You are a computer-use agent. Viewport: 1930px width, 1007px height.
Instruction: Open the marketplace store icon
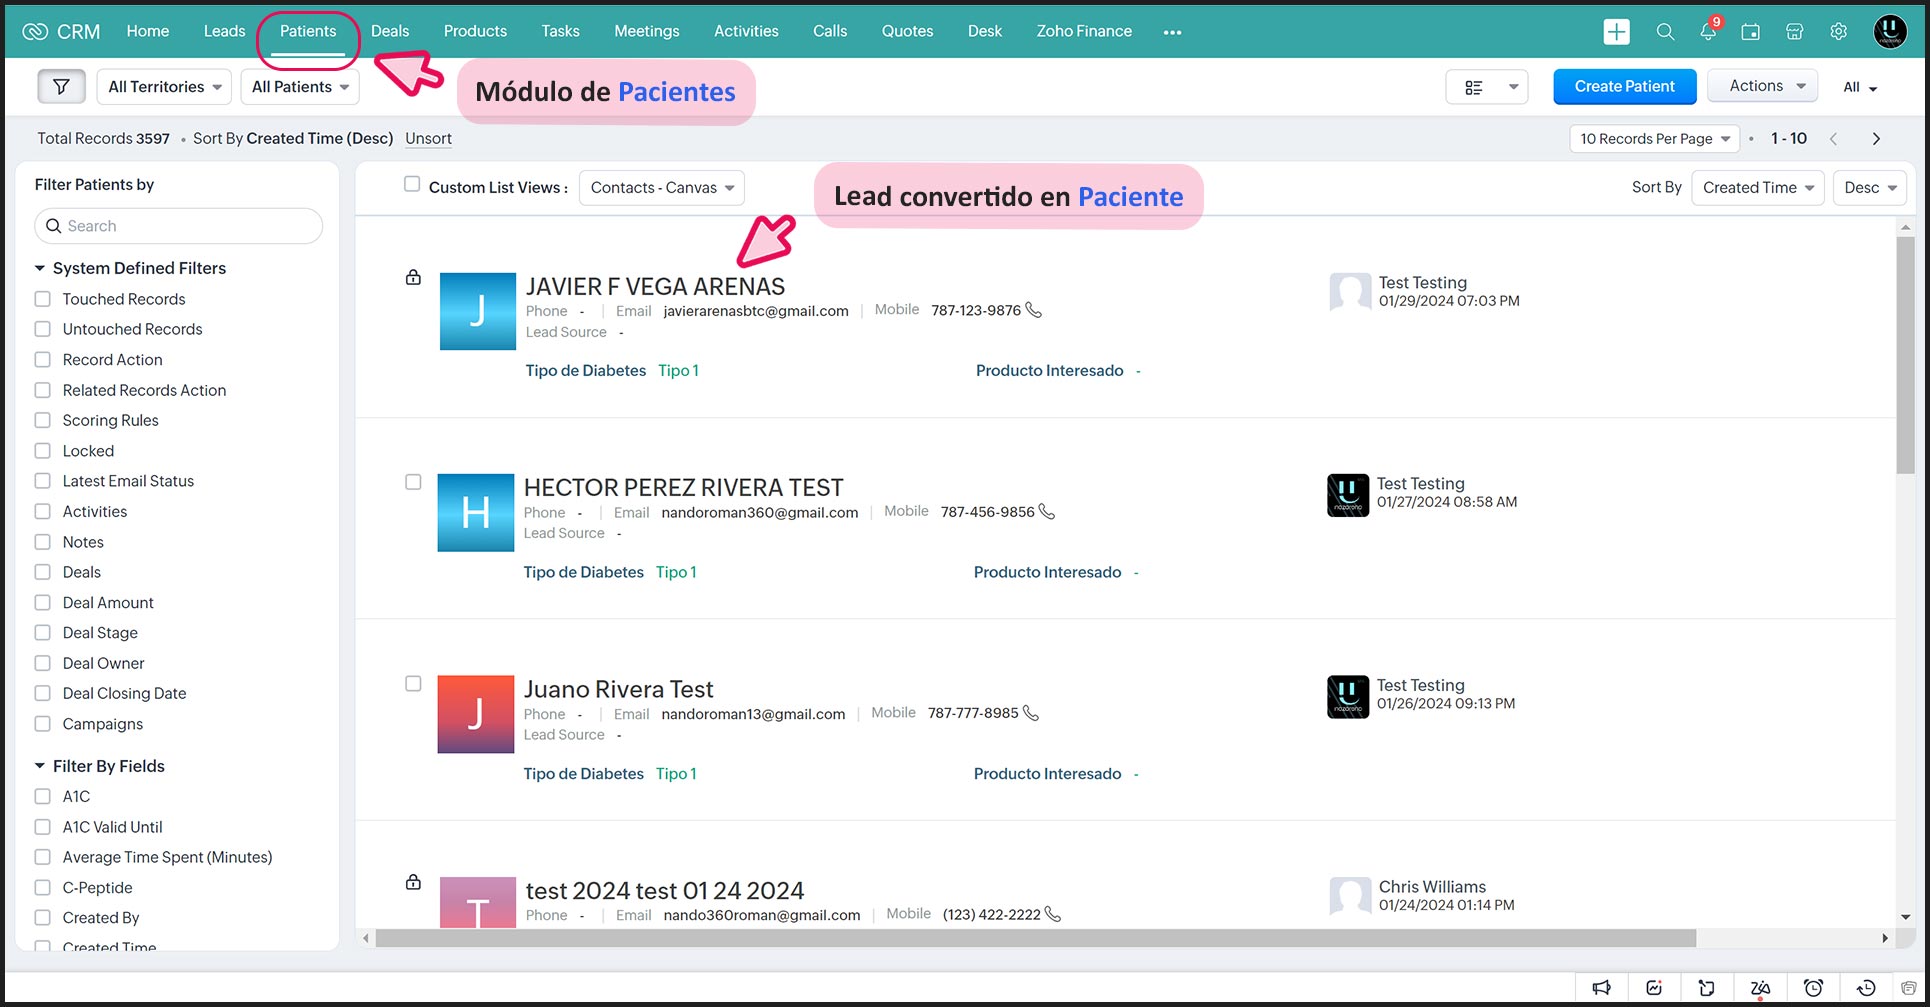click(1794, 32)
